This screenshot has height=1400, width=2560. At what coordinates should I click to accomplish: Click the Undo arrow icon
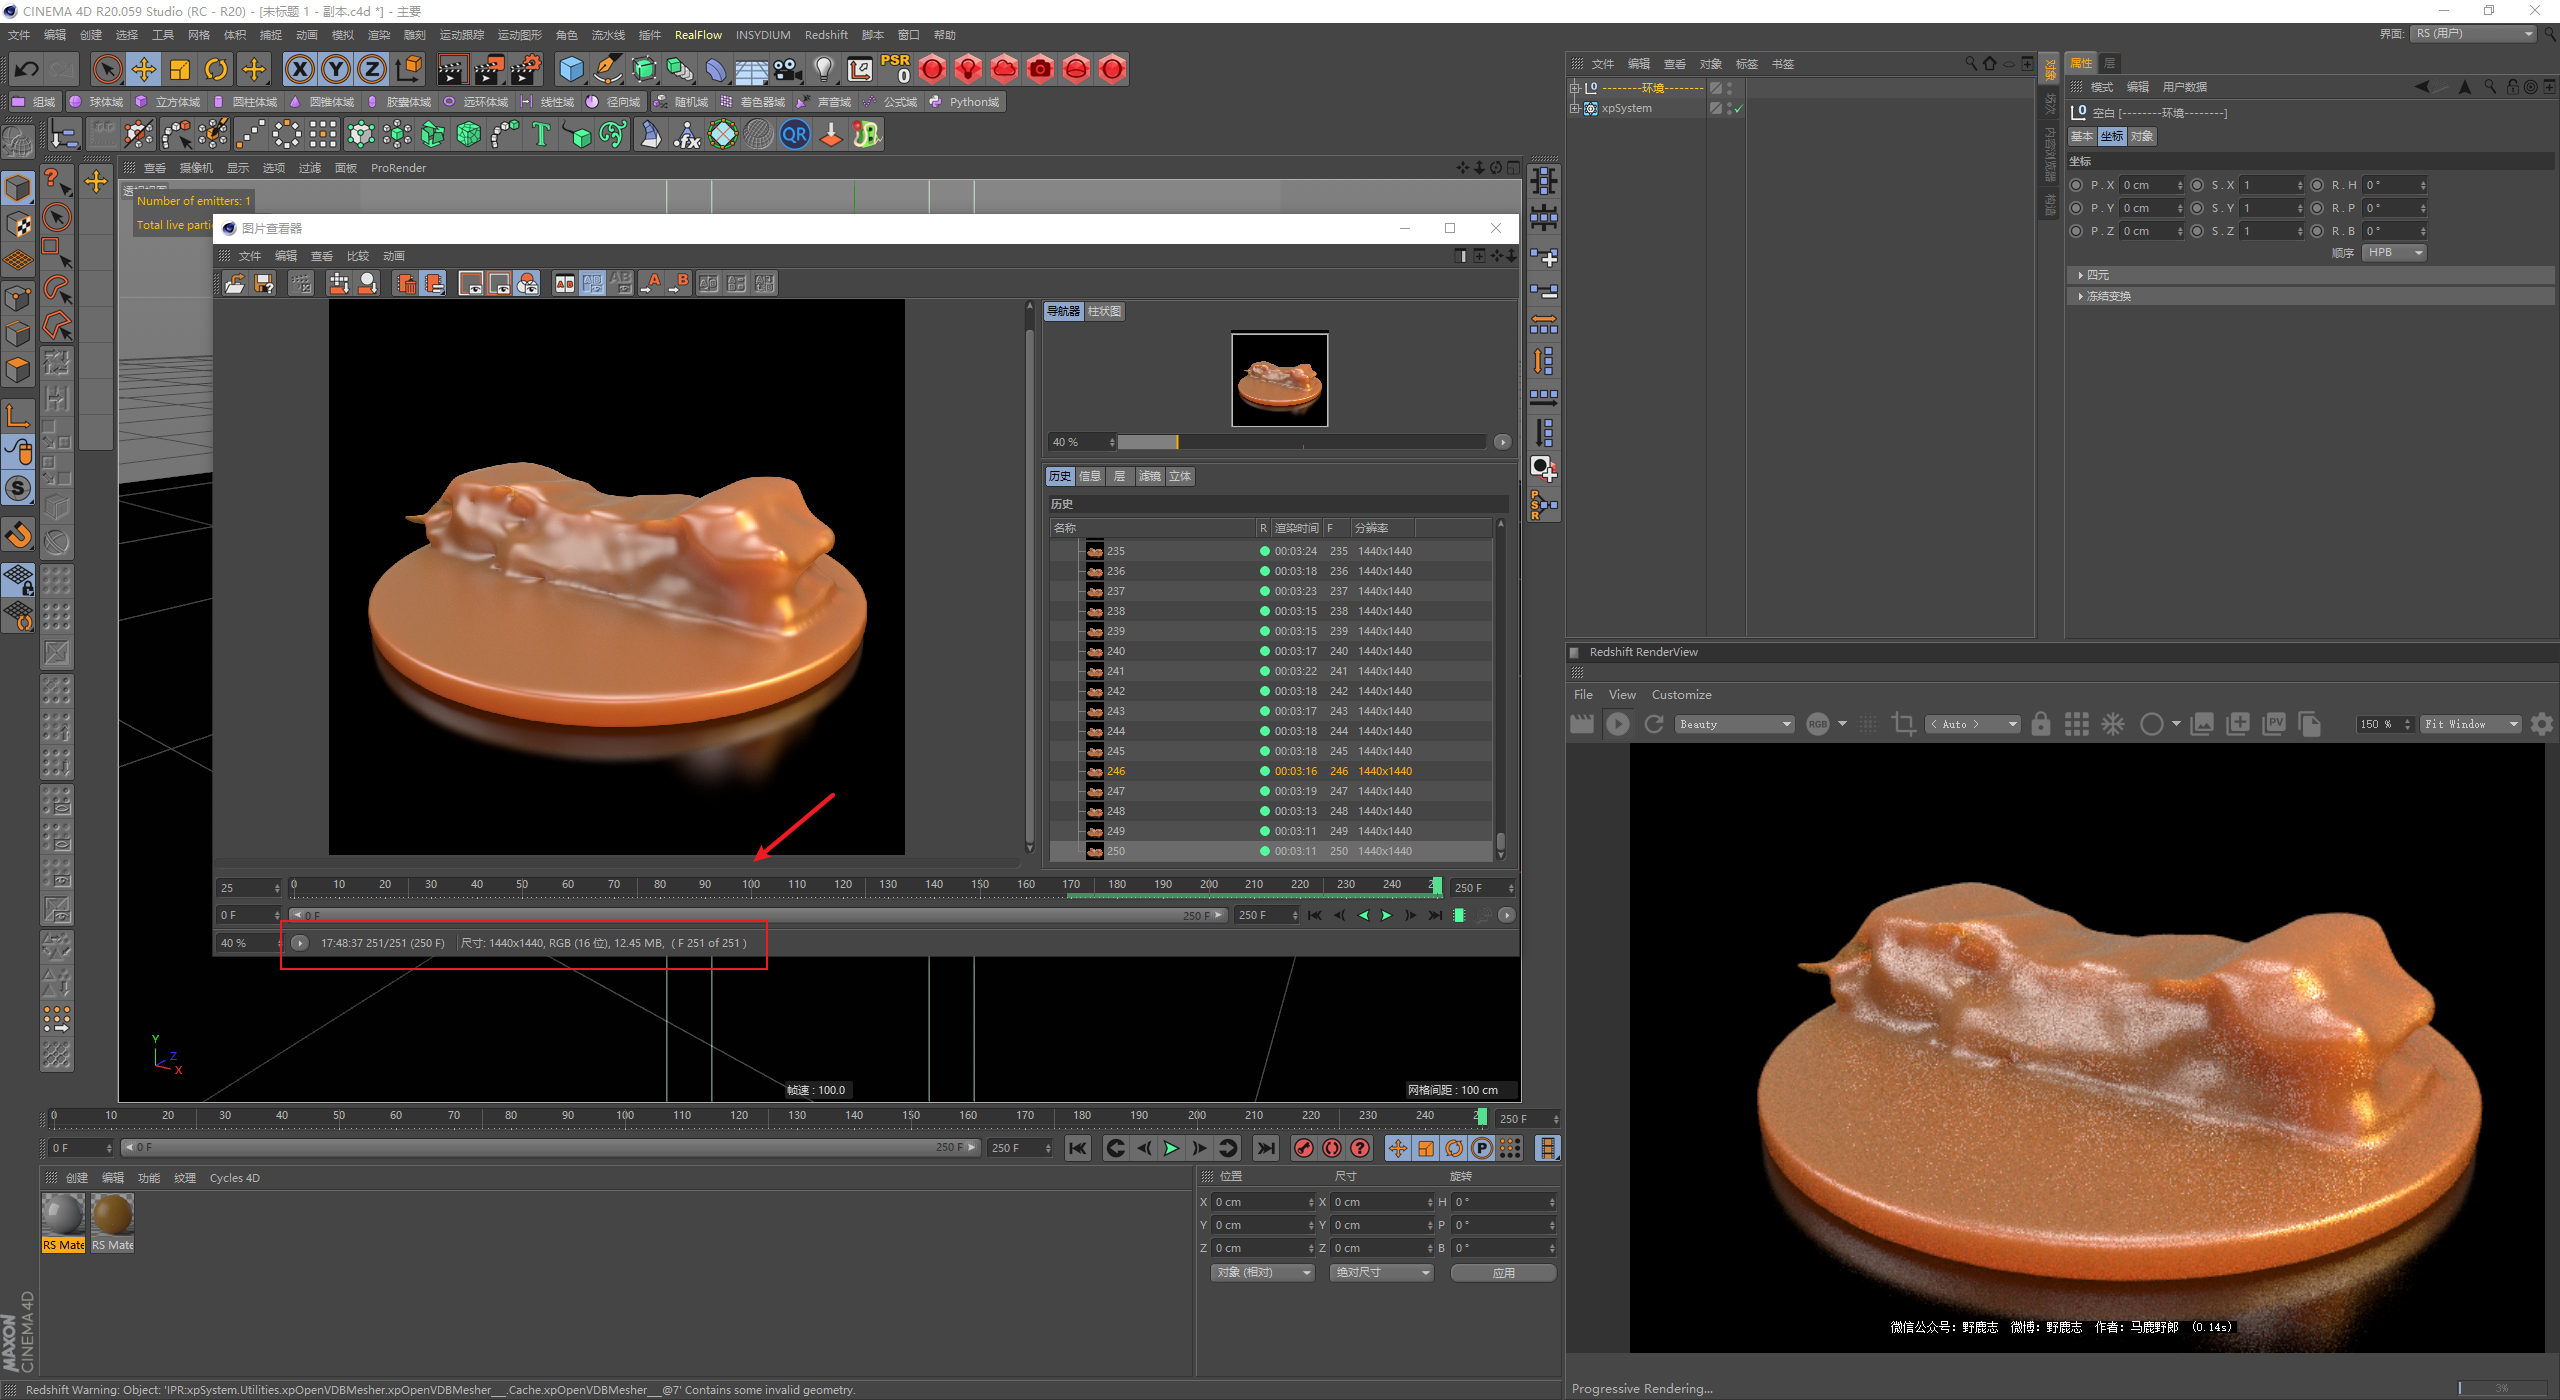click(27, 69)
